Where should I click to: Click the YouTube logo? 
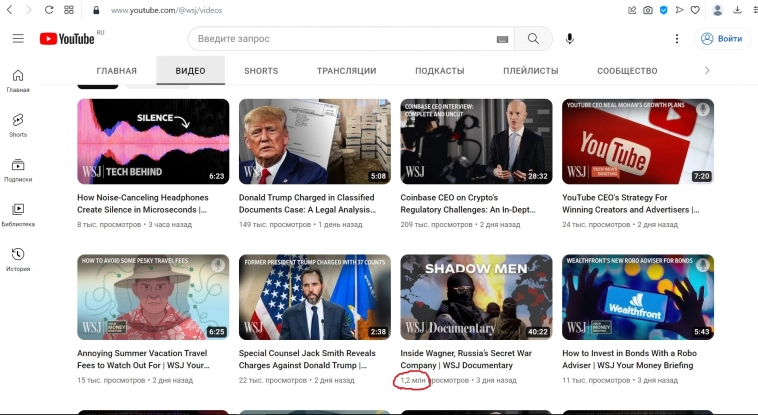(67, 39)
